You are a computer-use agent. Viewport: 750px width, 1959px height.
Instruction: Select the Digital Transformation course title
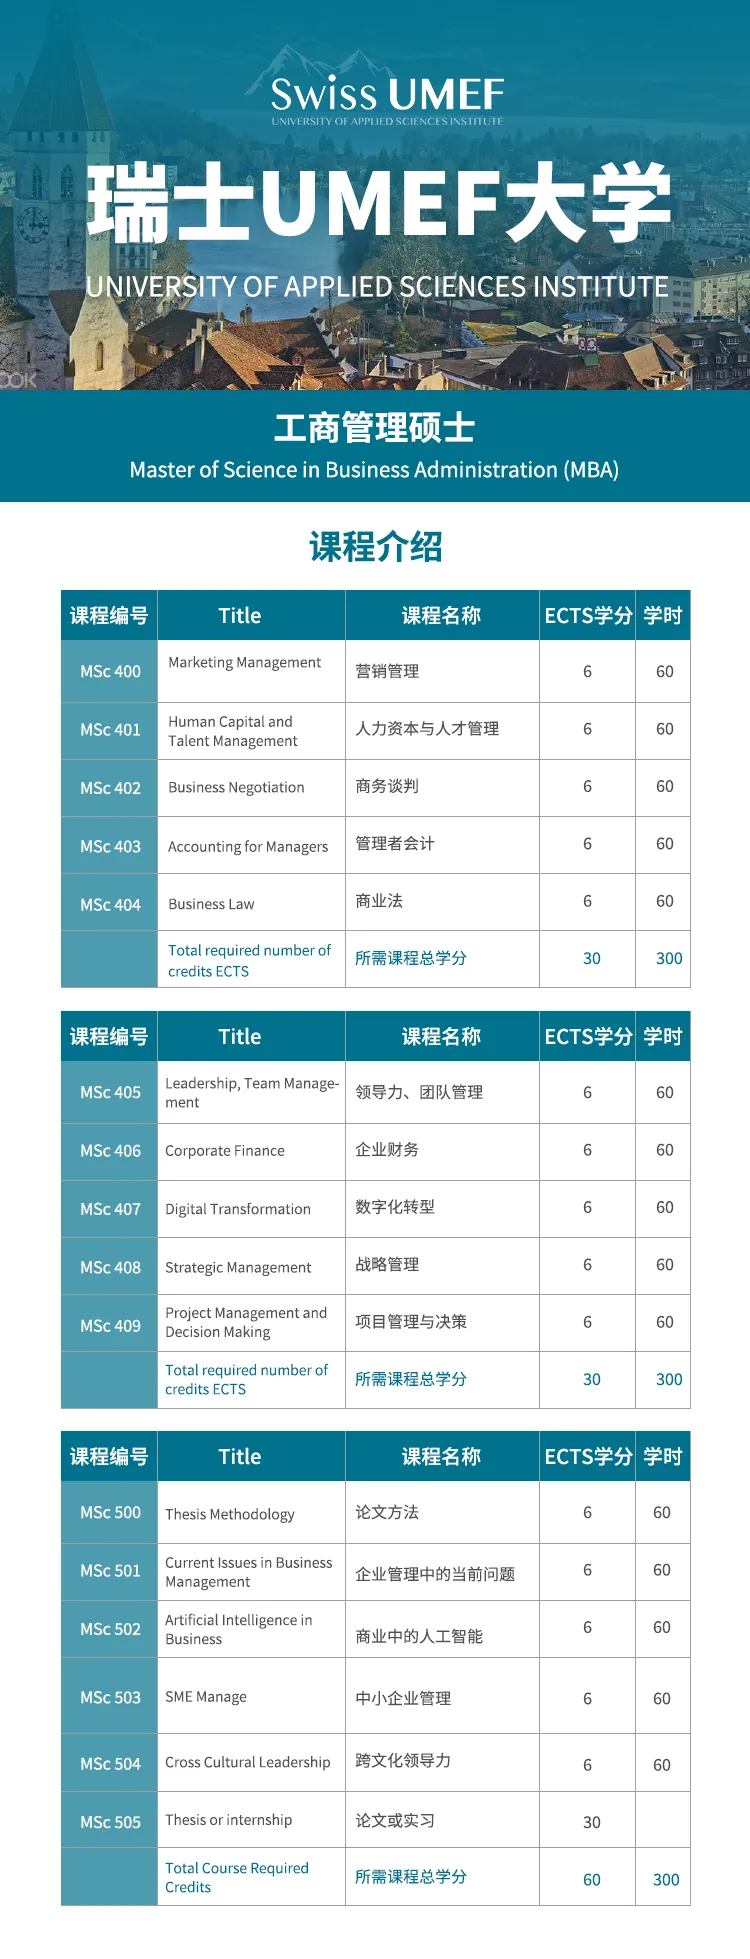(x=238, y=1209)
